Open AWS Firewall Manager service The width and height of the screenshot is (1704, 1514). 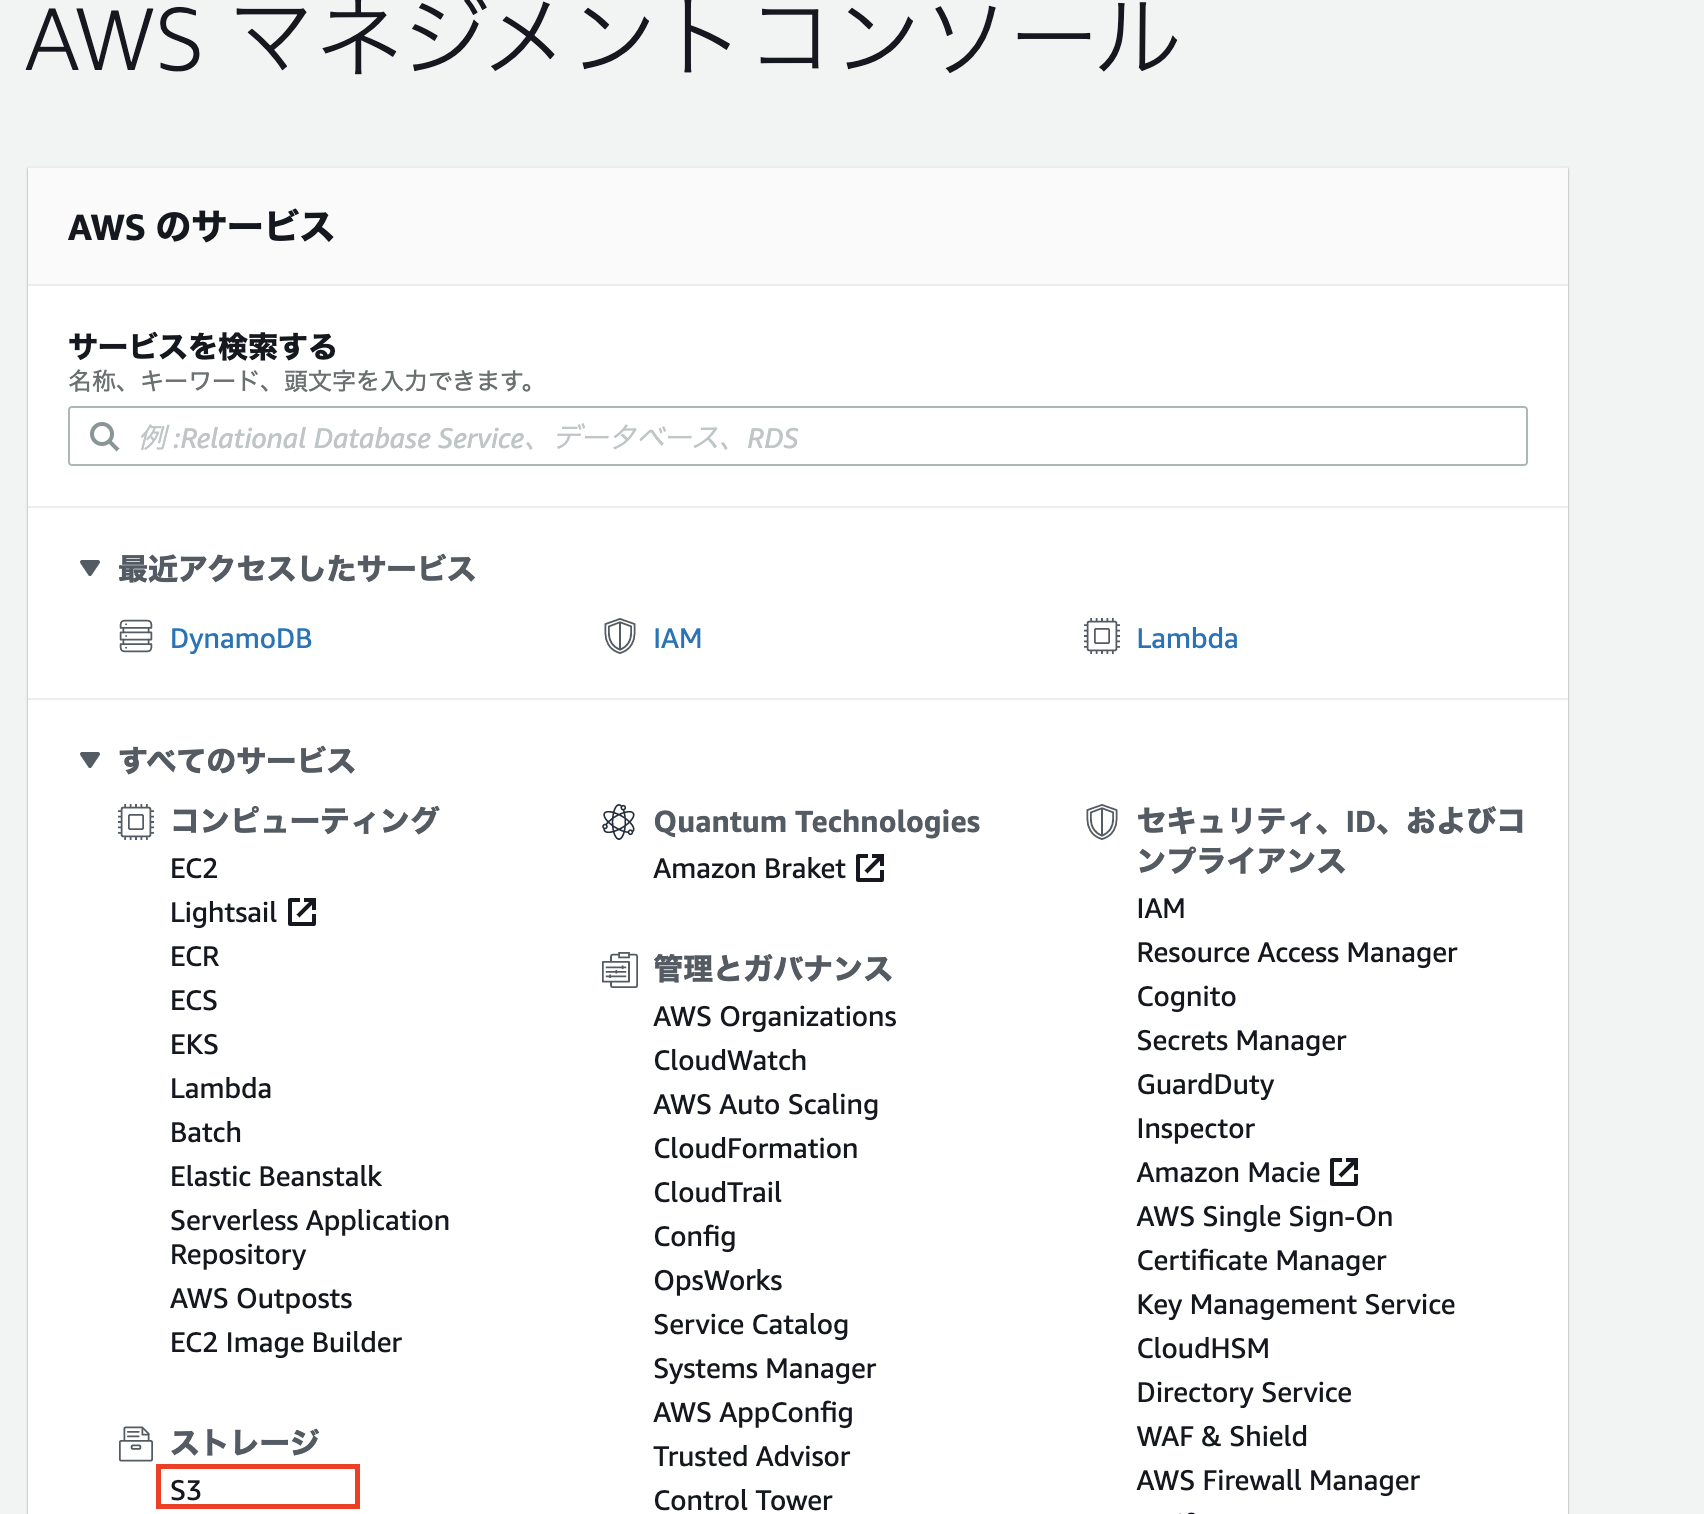(1278, 1480)
